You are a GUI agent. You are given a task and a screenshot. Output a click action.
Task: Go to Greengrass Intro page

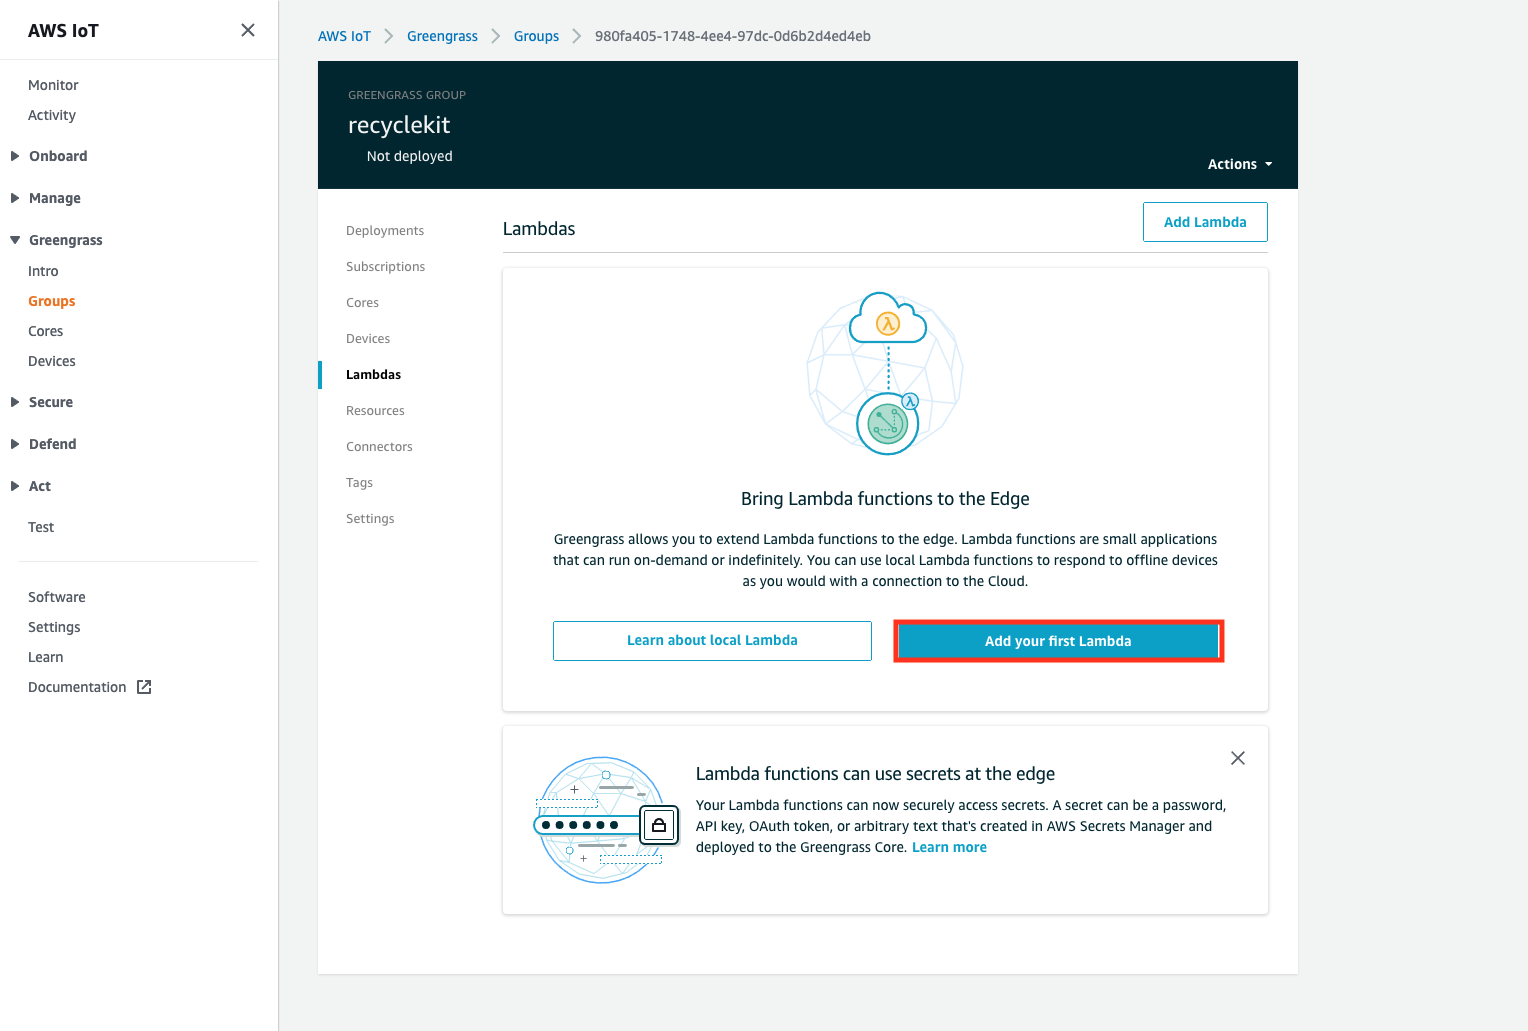pos(43,271)
